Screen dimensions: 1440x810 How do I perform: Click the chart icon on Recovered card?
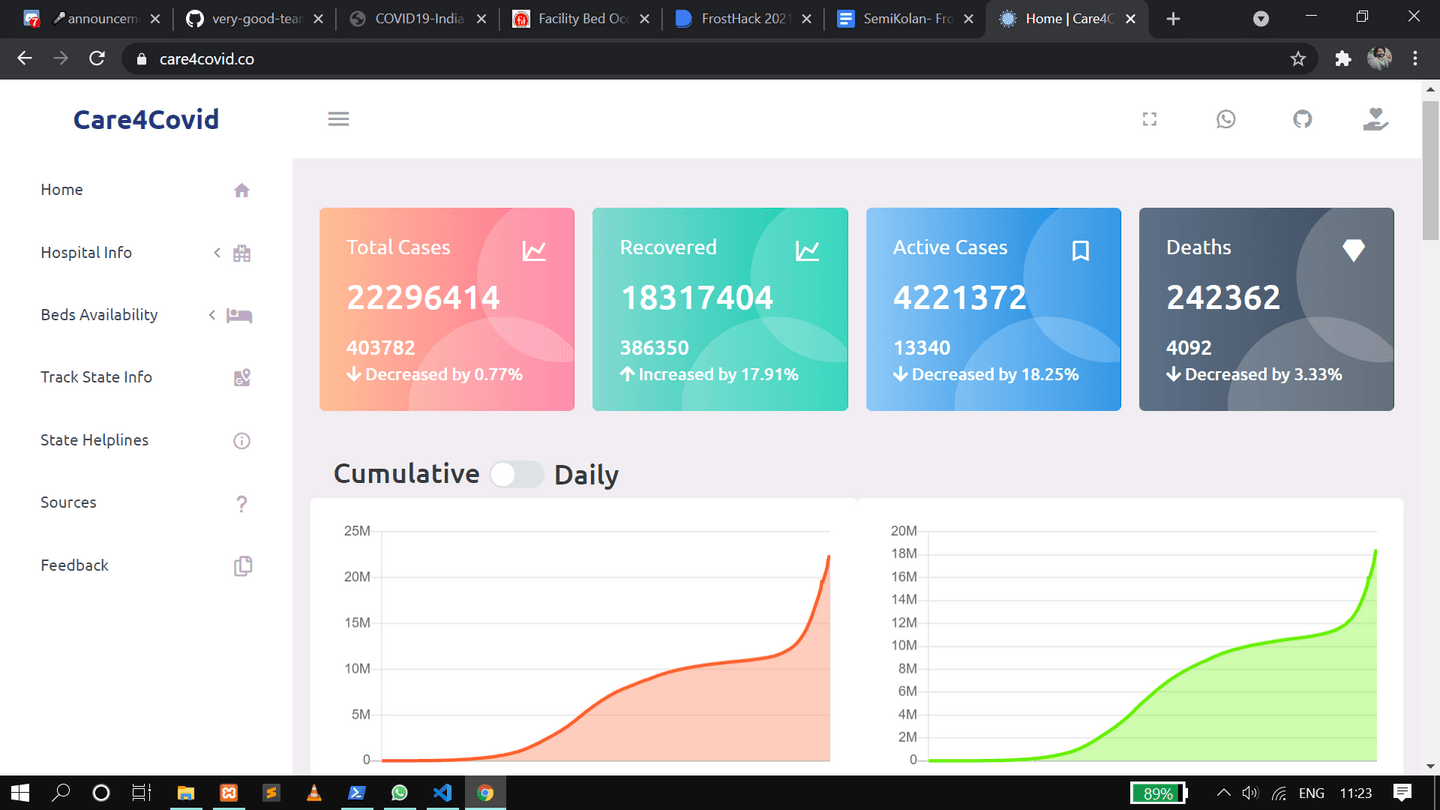[x=808, y=251]
